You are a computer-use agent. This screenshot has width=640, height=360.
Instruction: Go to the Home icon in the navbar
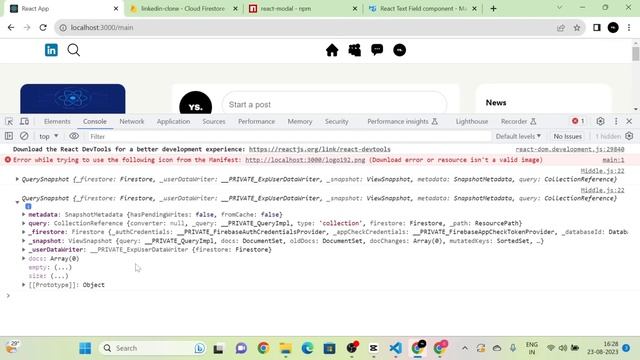(332, 50)
